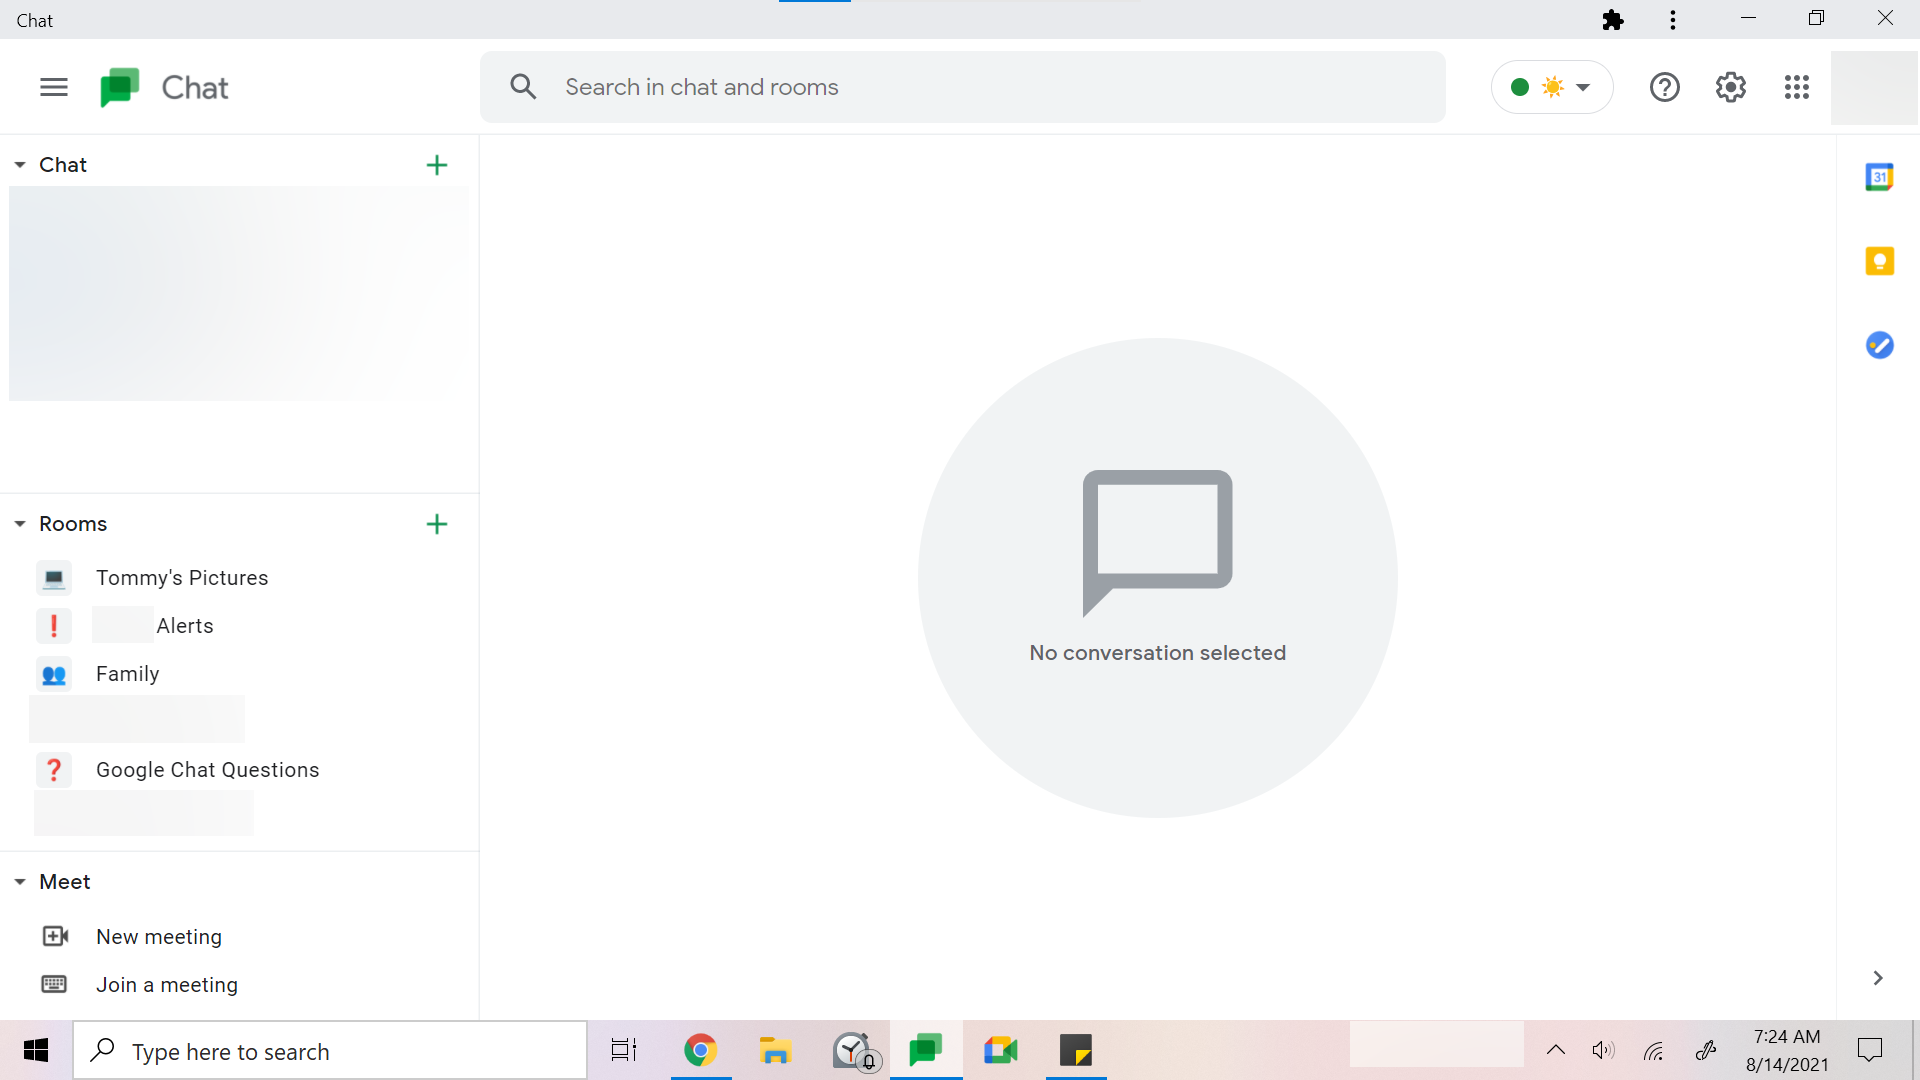Open Google Meet from the taskbar
The image size is (1920, 1080).
[x=1000, y=1051]
